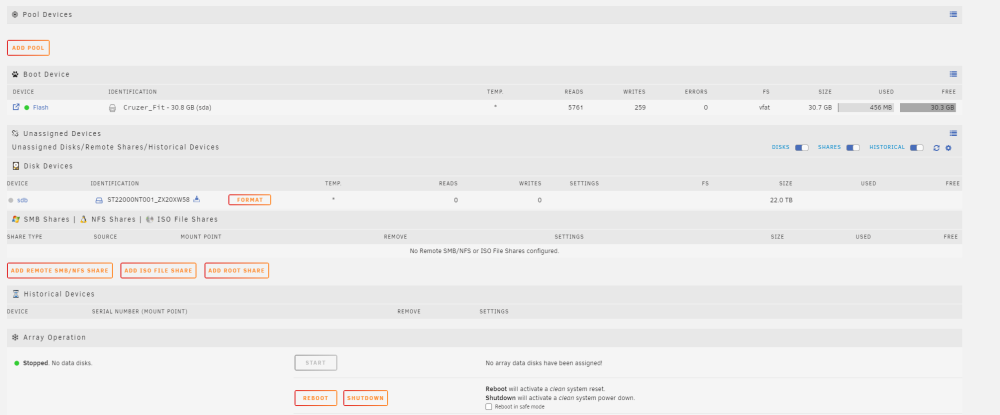Click the Pool Devices section title

click(x=47, y=14)
